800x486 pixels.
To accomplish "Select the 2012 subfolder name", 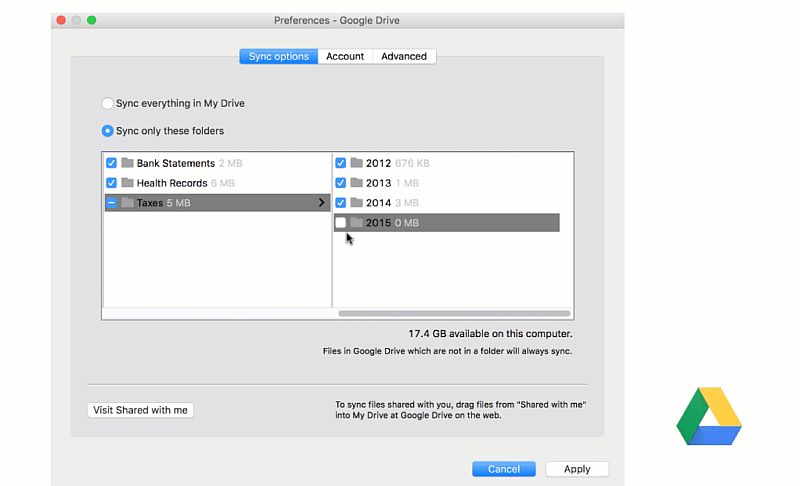I will 378,163.
